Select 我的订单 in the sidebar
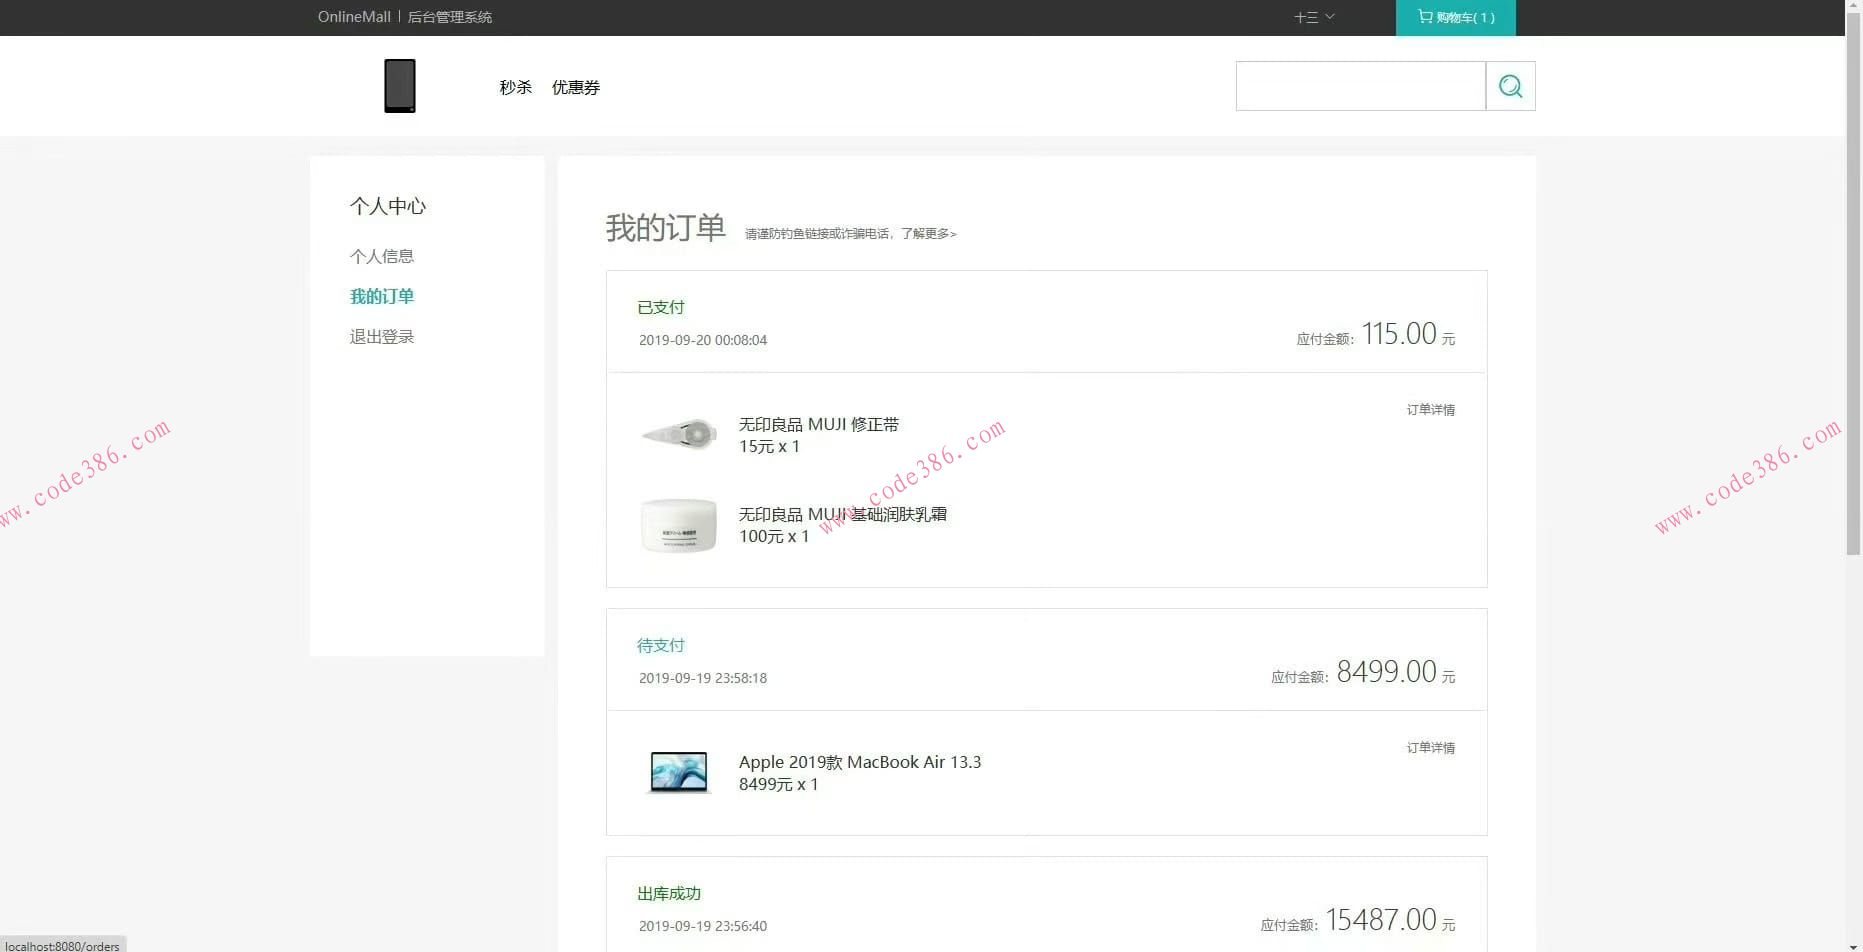Image resolution: width=1863 pixels, height=952 pixels. pos(382,296)
